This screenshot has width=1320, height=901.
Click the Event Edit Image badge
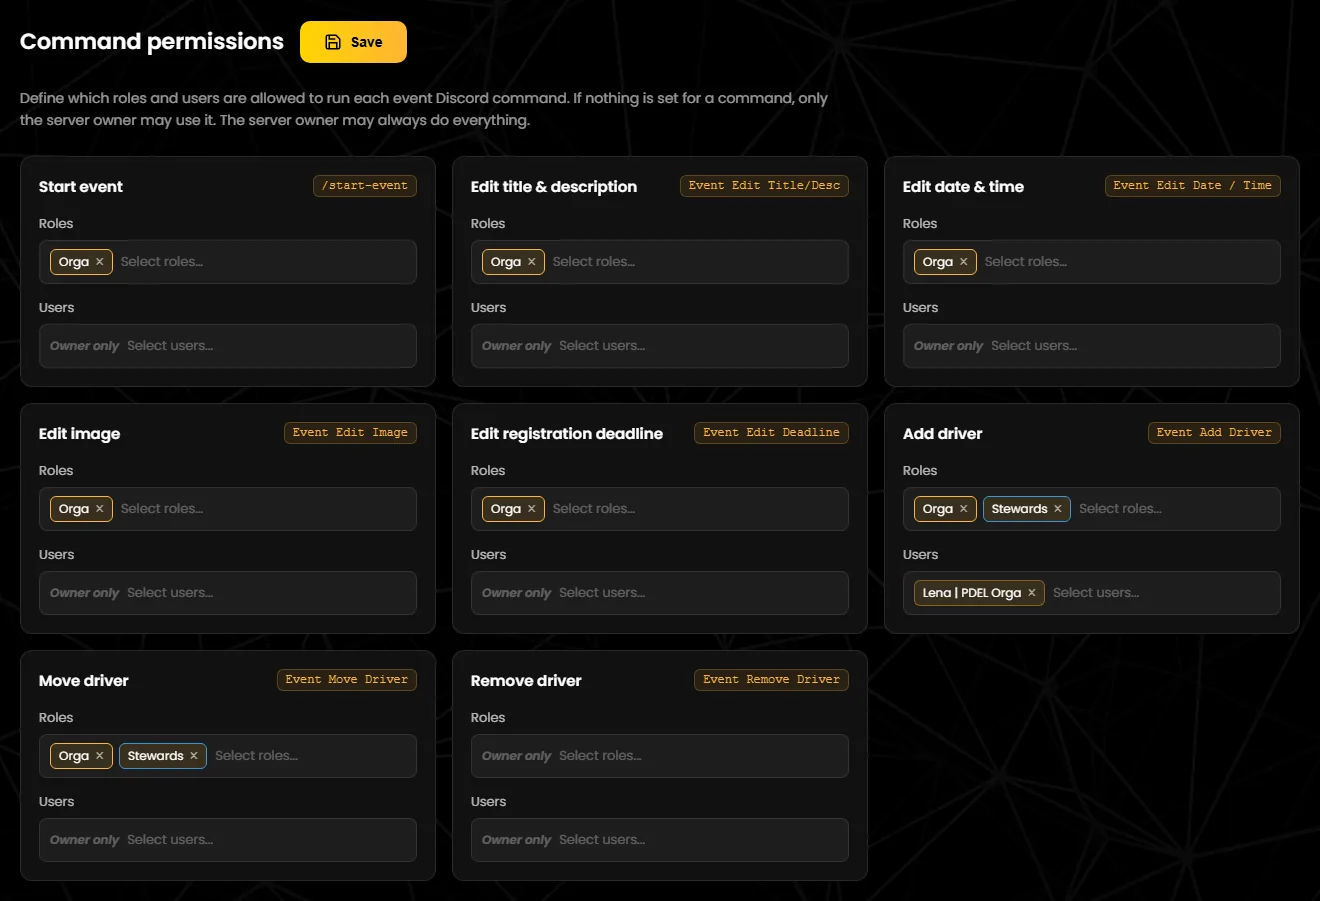350,433
